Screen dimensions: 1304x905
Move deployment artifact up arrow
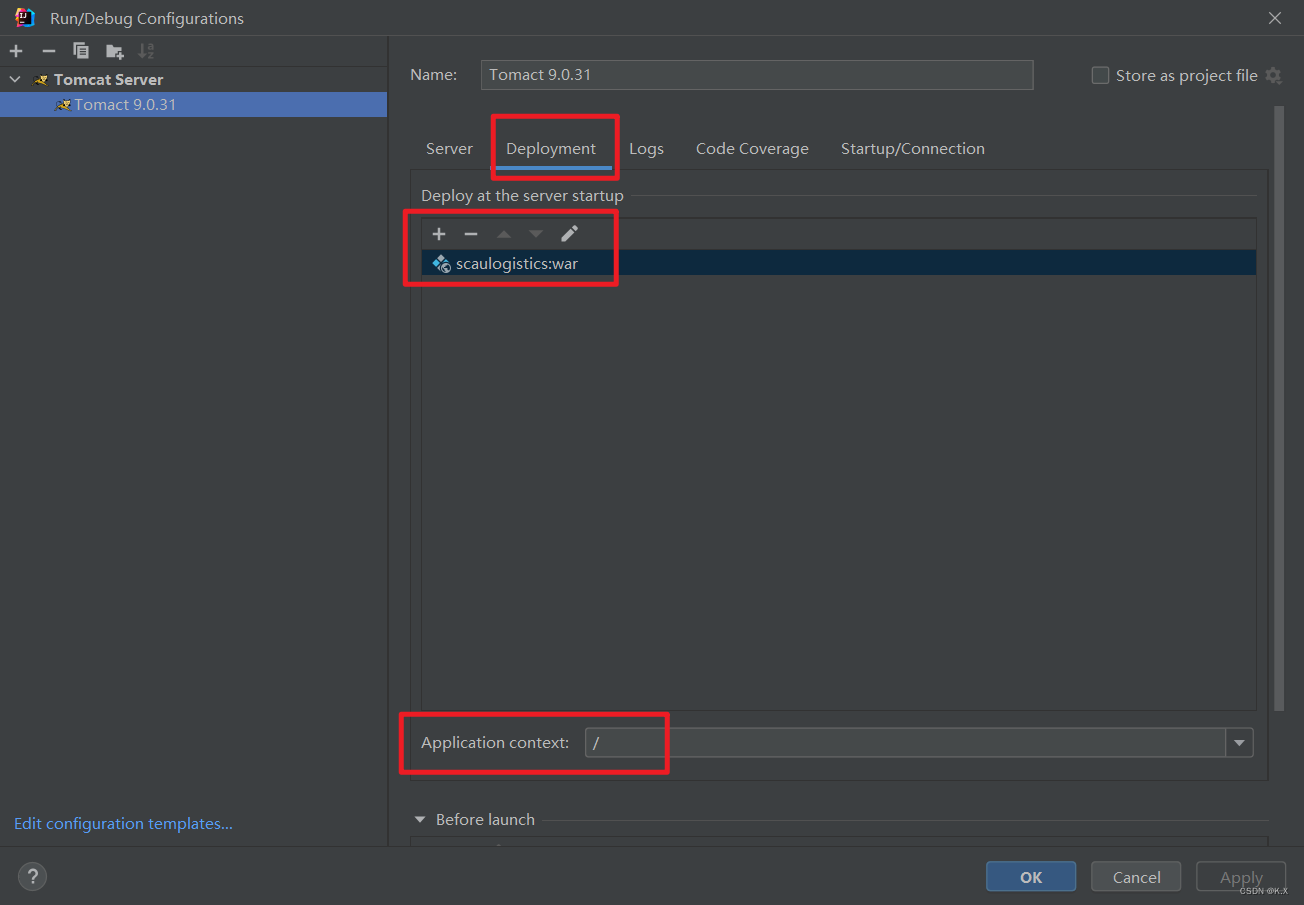click(504, 233)
